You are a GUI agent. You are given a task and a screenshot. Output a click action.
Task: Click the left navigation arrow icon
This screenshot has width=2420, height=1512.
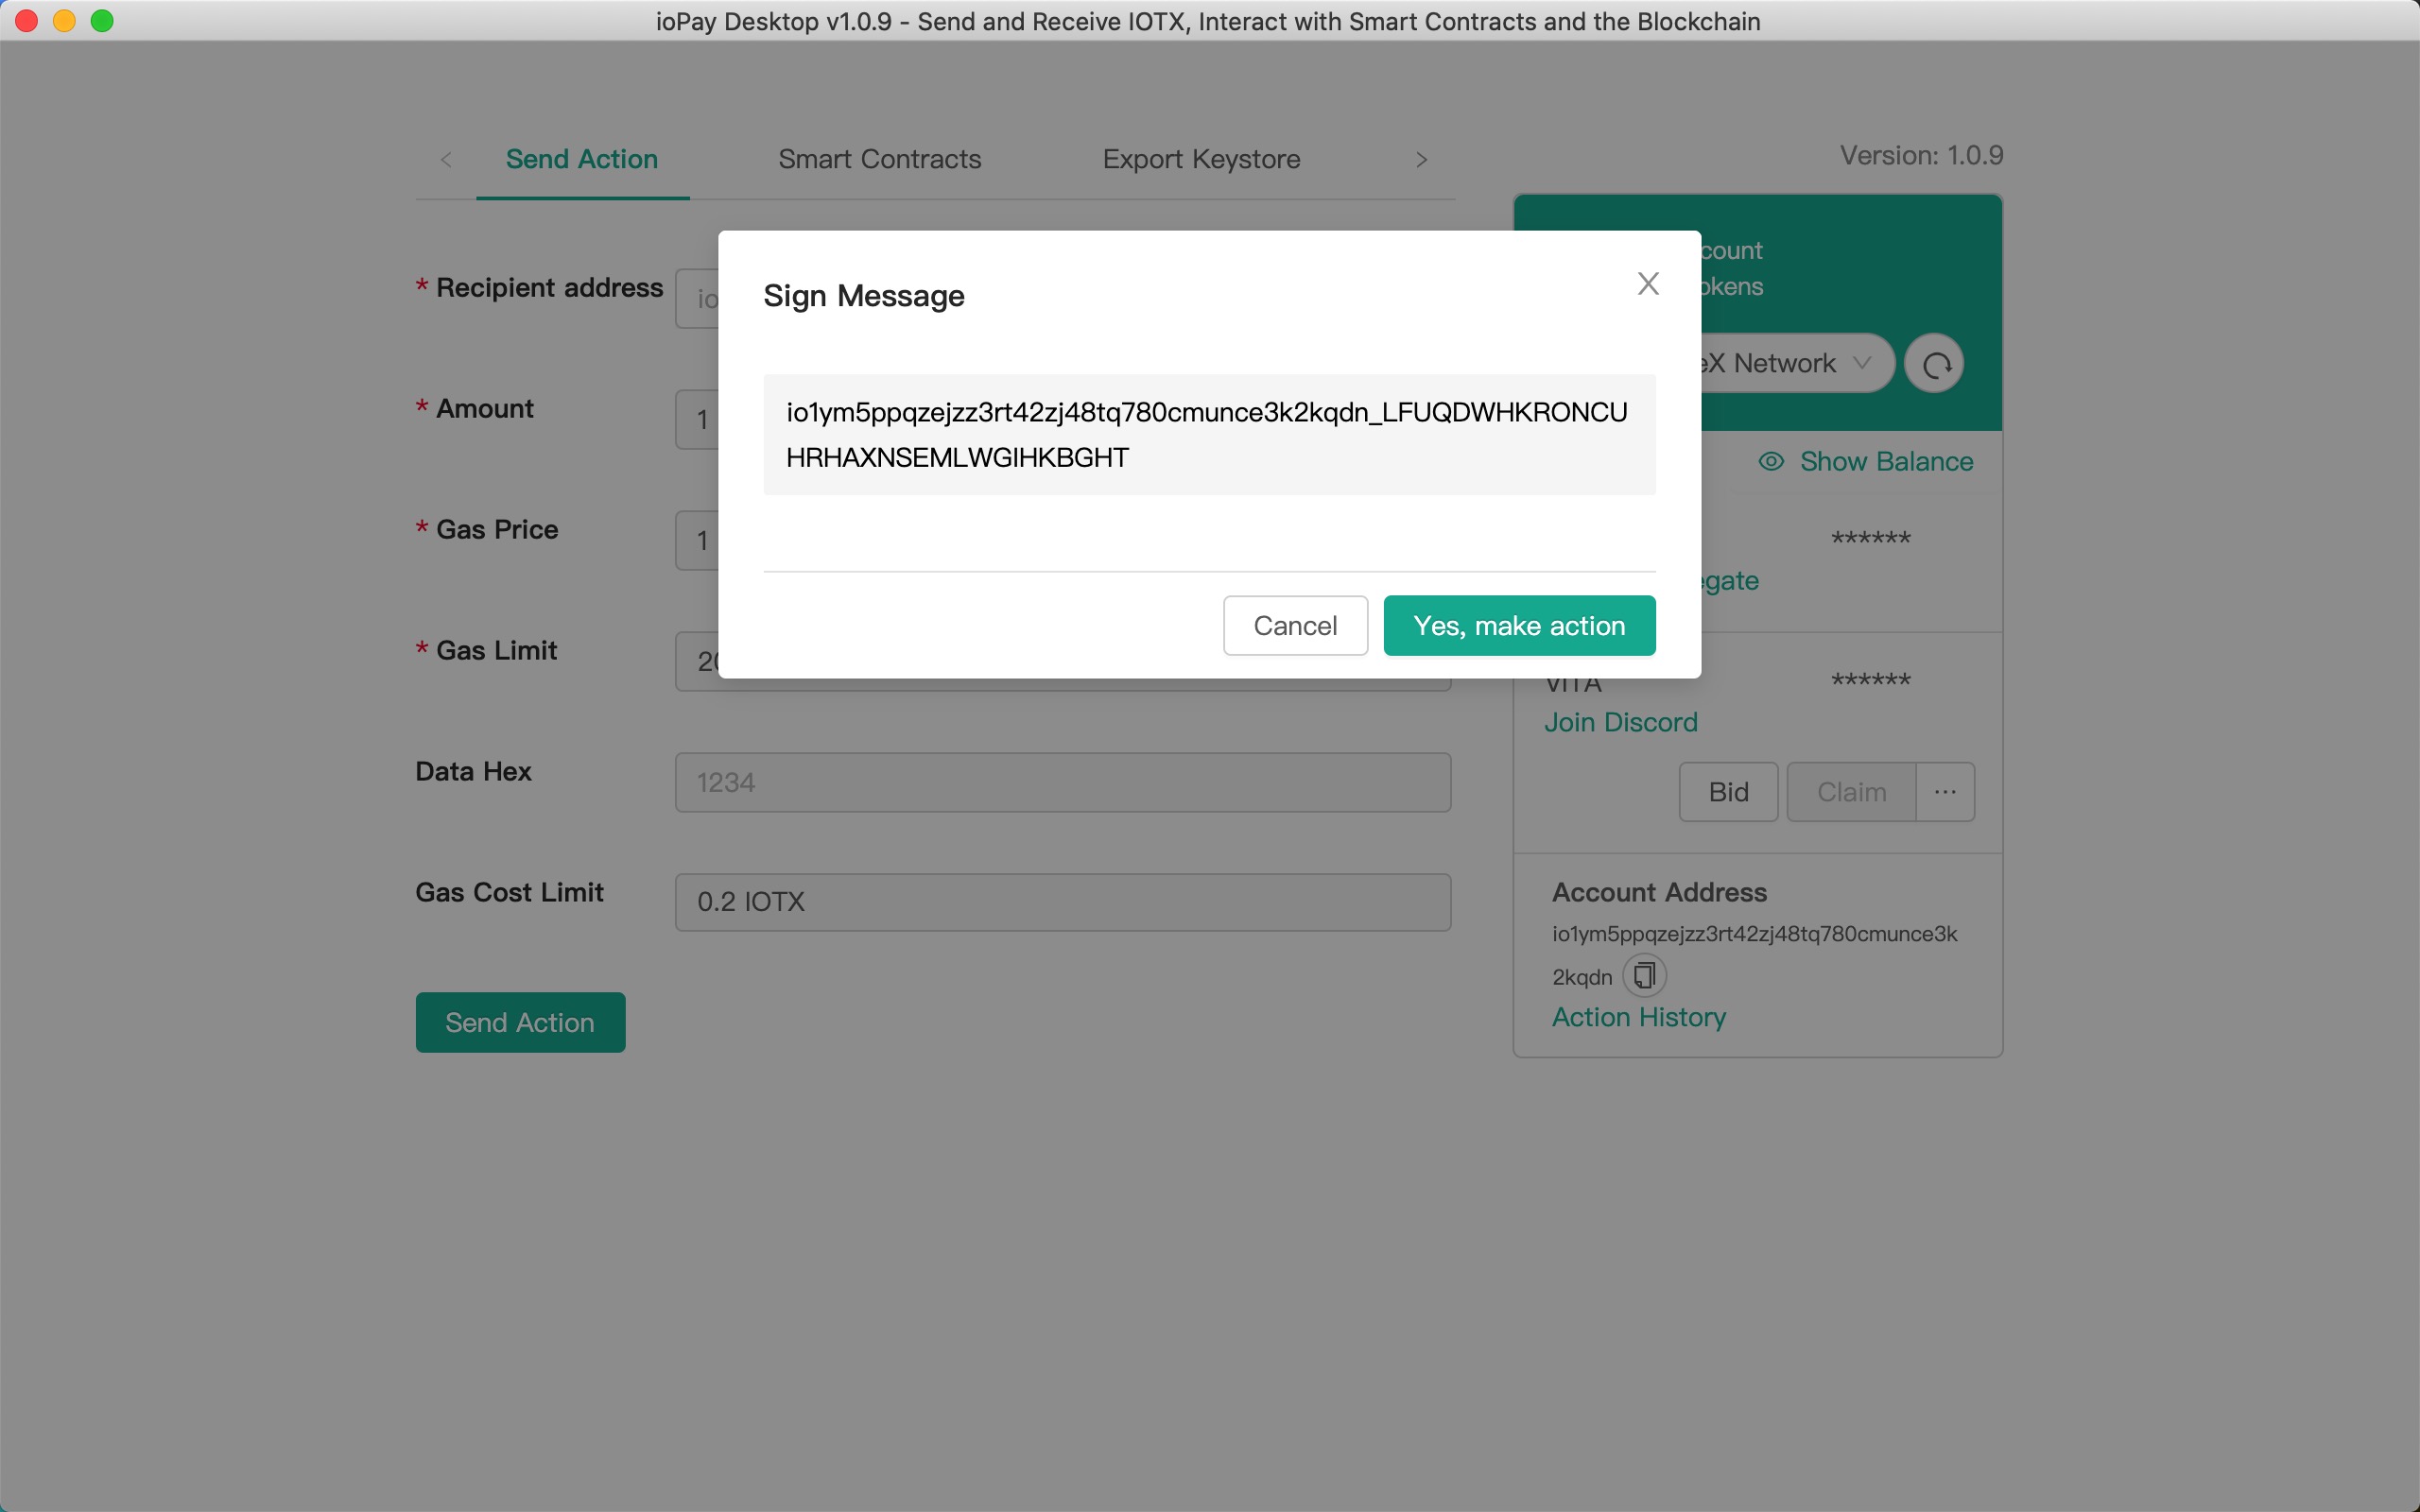tap(446, 161)
